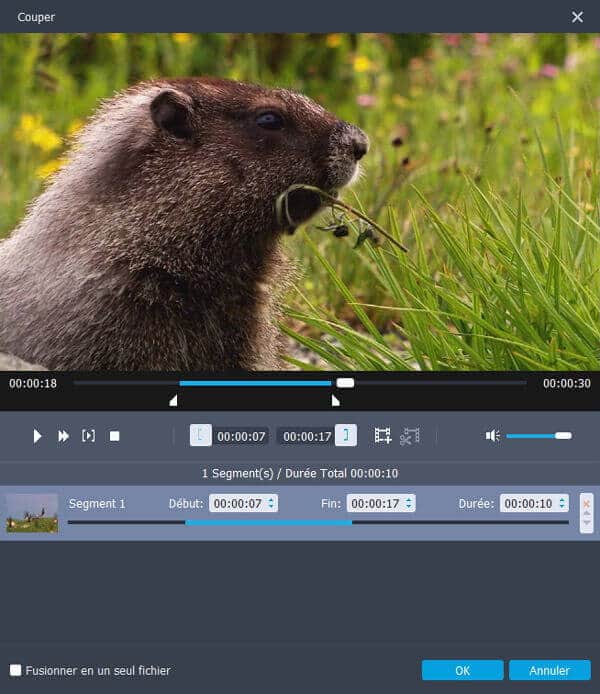Move Segment 1 up with the up arrow
The width and height of the screenshot is (600, 694).
pyautogui.click(x=587, y=513)
